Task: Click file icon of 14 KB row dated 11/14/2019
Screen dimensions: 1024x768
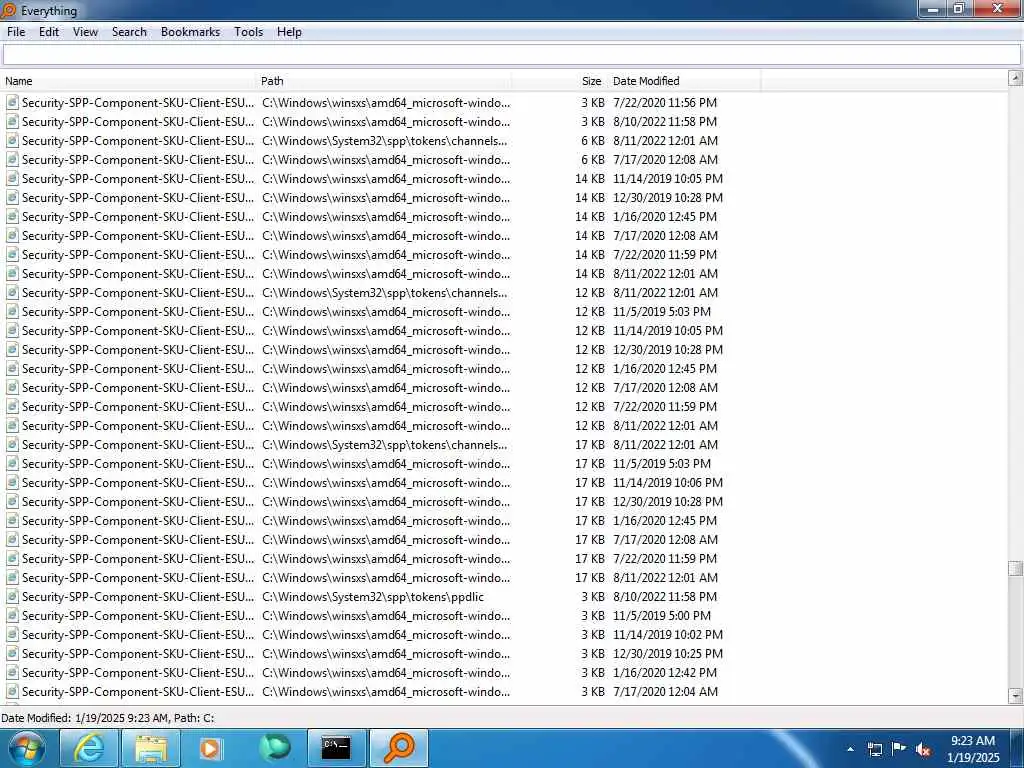Action: tap(12, 178)
